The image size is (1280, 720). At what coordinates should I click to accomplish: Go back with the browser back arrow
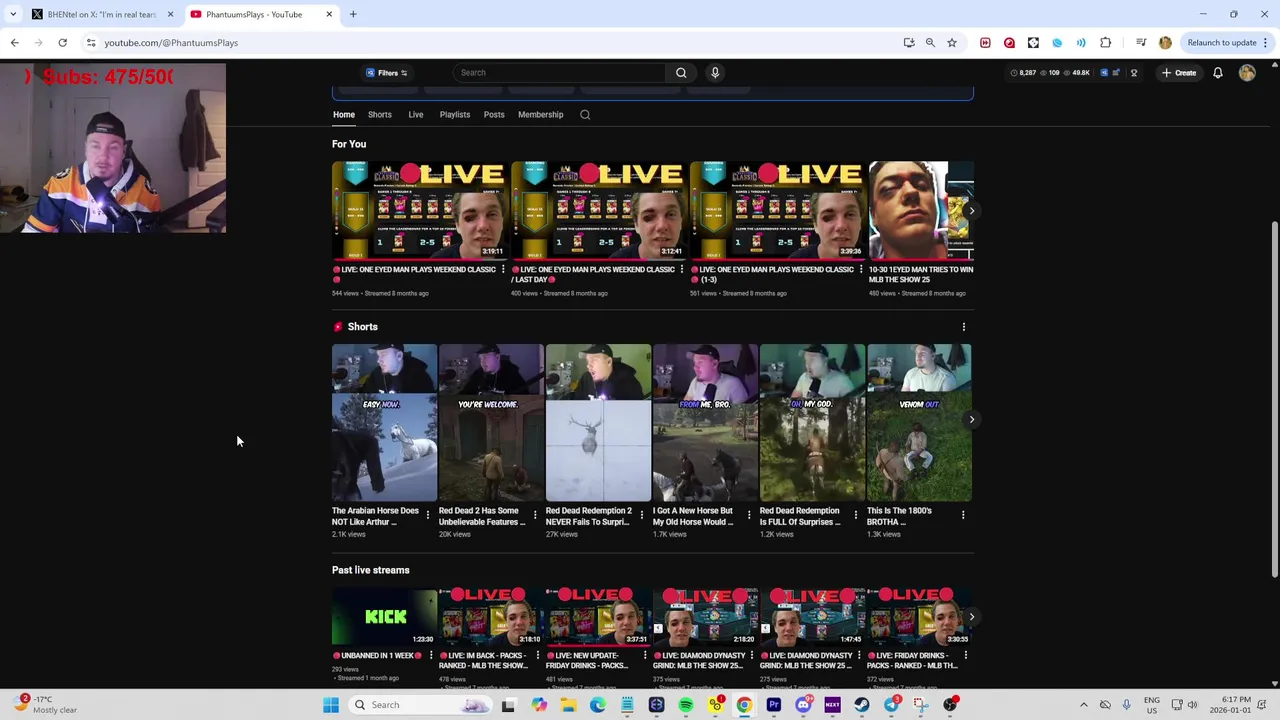(14, 43)
